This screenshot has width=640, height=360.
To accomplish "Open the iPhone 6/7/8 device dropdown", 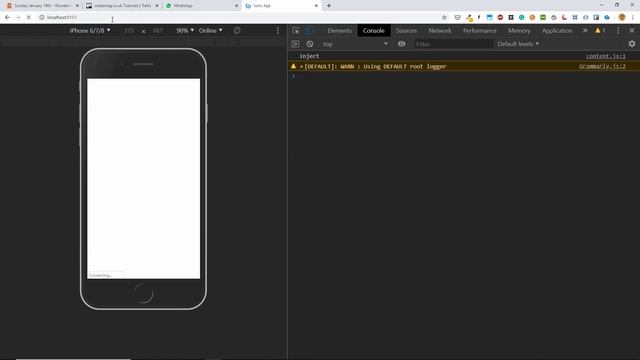I will [x=90, y=31].
